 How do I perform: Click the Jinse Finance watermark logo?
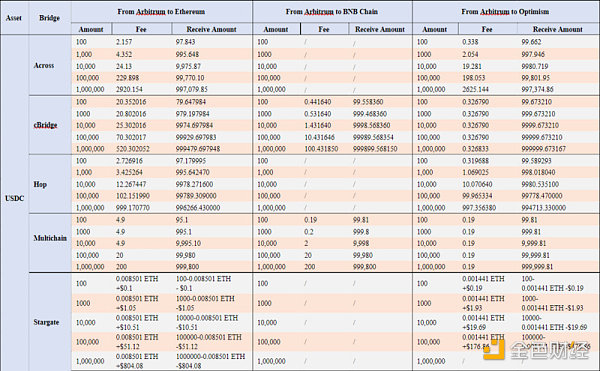536,350
